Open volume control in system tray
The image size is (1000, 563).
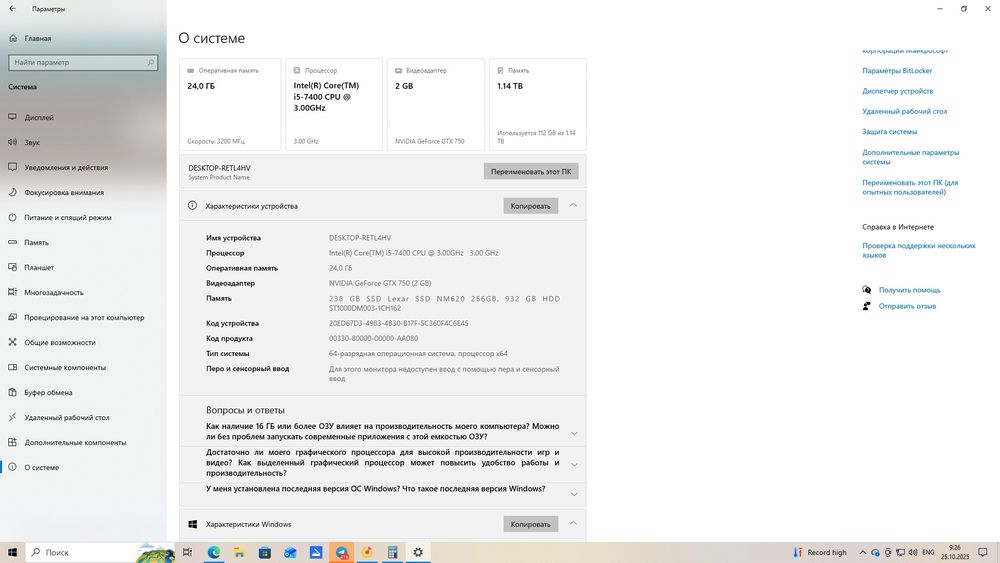(x=913, y=552)
